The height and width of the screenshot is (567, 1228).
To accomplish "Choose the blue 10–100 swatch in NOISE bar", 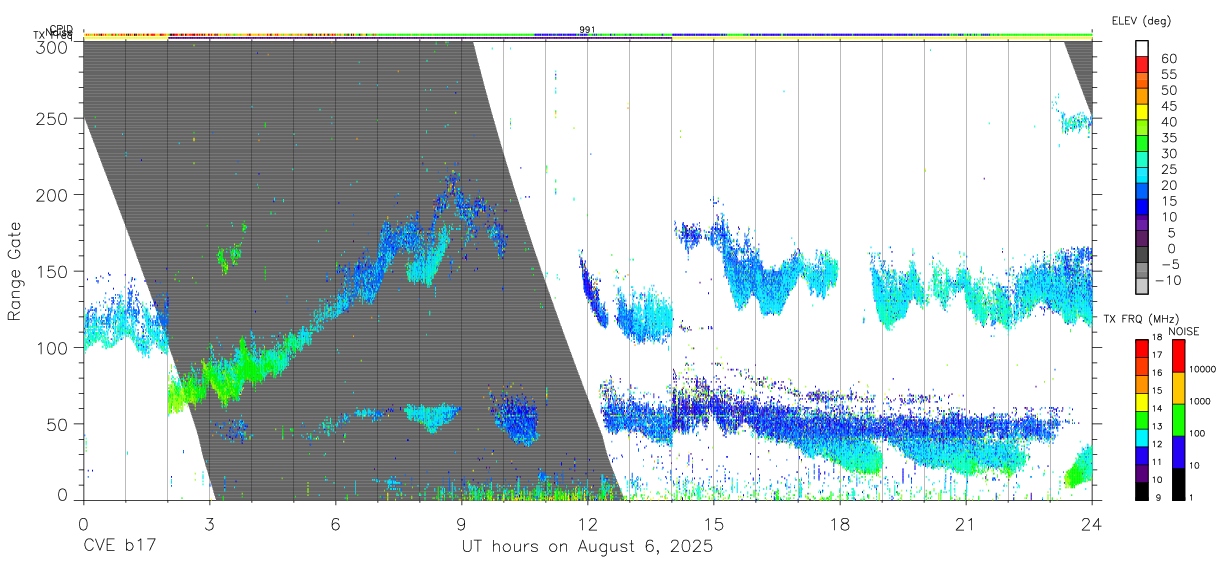I will pyautogui.click(x=1179, y=451).
